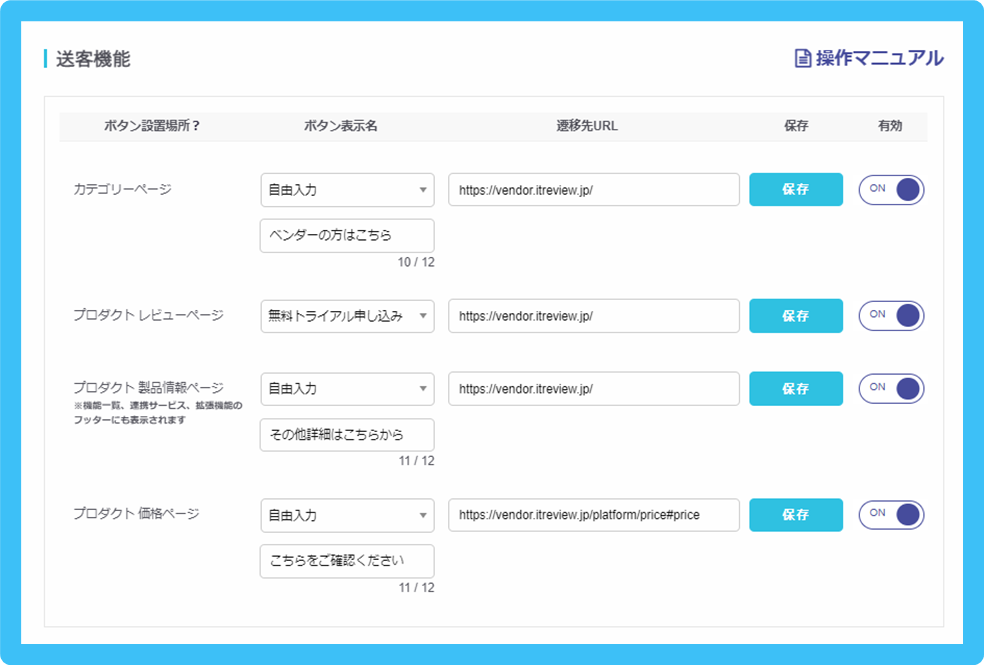Select the その他詳細はこちらから input field

346,435
